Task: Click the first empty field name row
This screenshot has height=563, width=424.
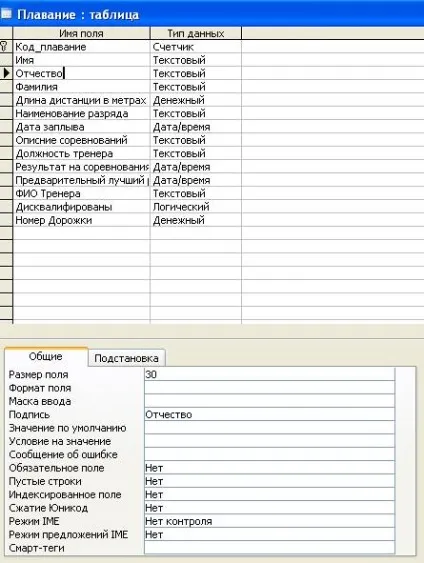Action: (81, 233)
